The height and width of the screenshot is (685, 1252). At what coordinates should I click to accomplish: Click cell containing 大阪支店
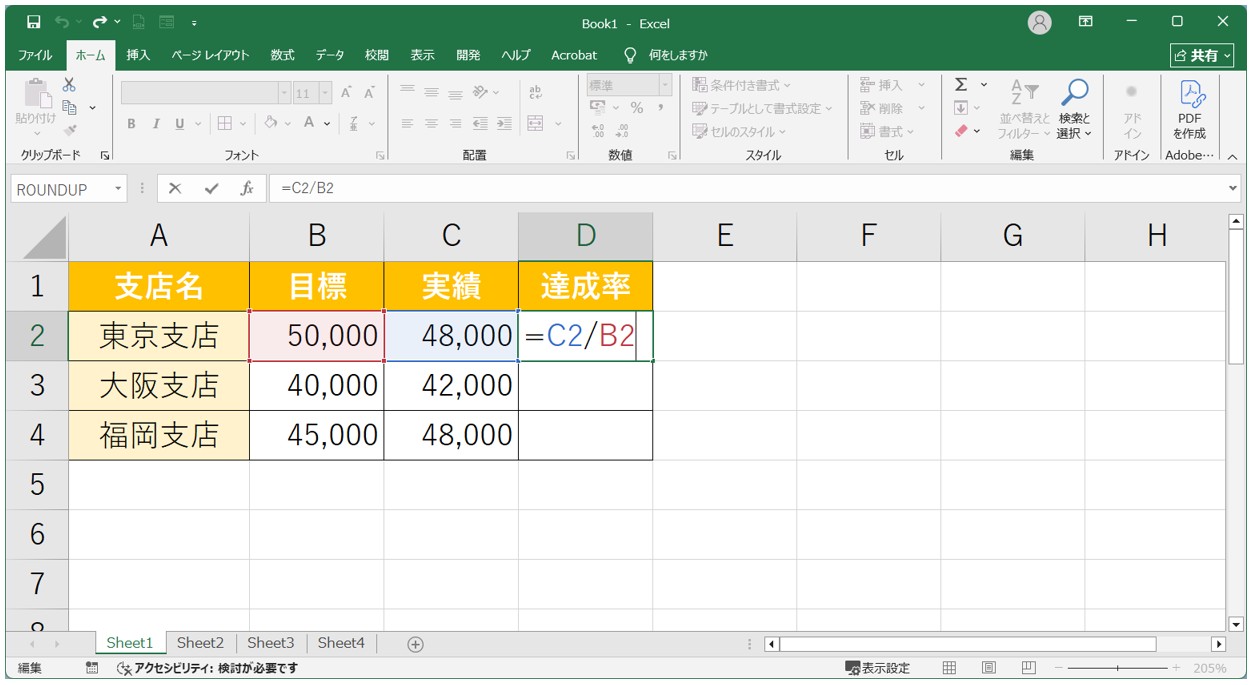tap(159, 385)
